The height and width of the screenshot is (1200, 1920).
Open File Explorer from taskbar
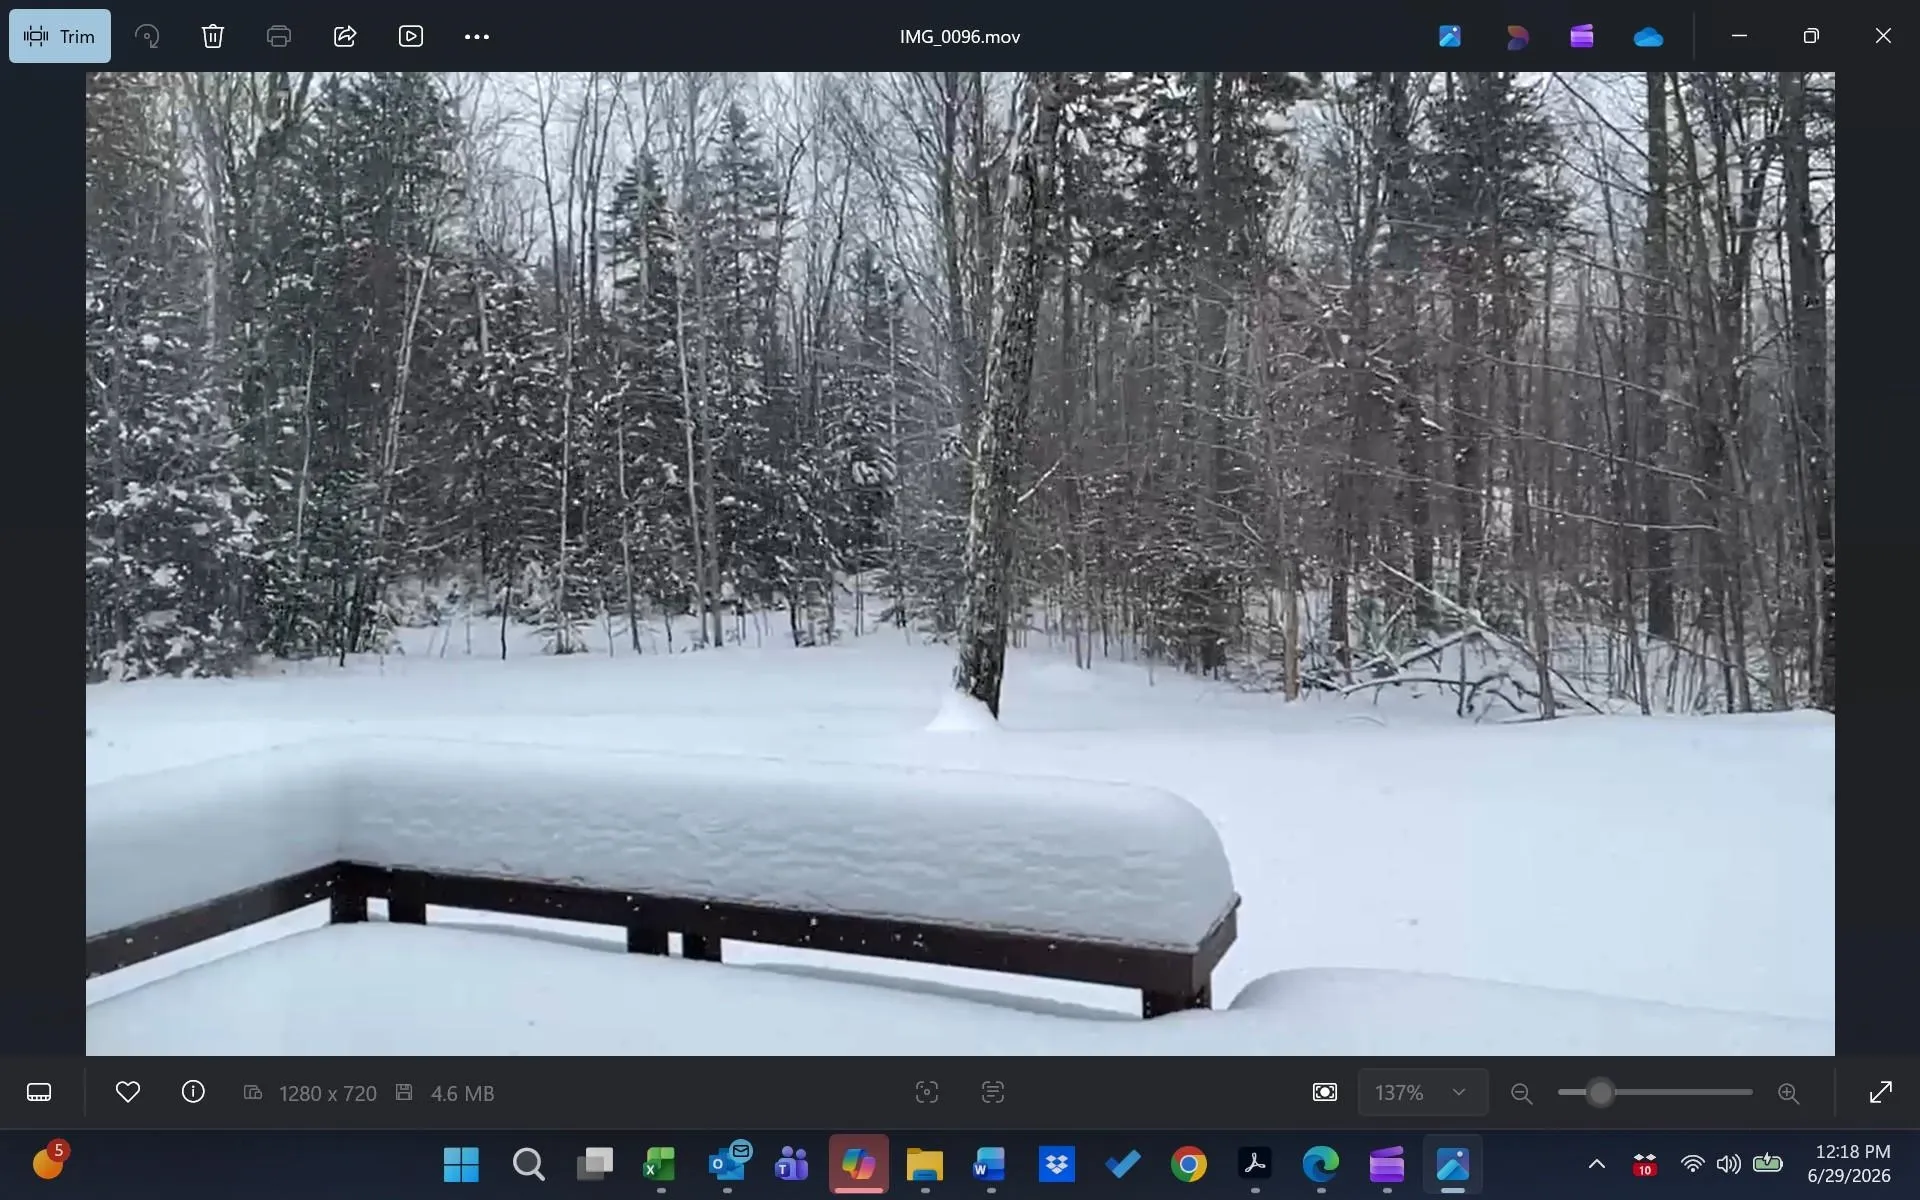click(925, 1164)
